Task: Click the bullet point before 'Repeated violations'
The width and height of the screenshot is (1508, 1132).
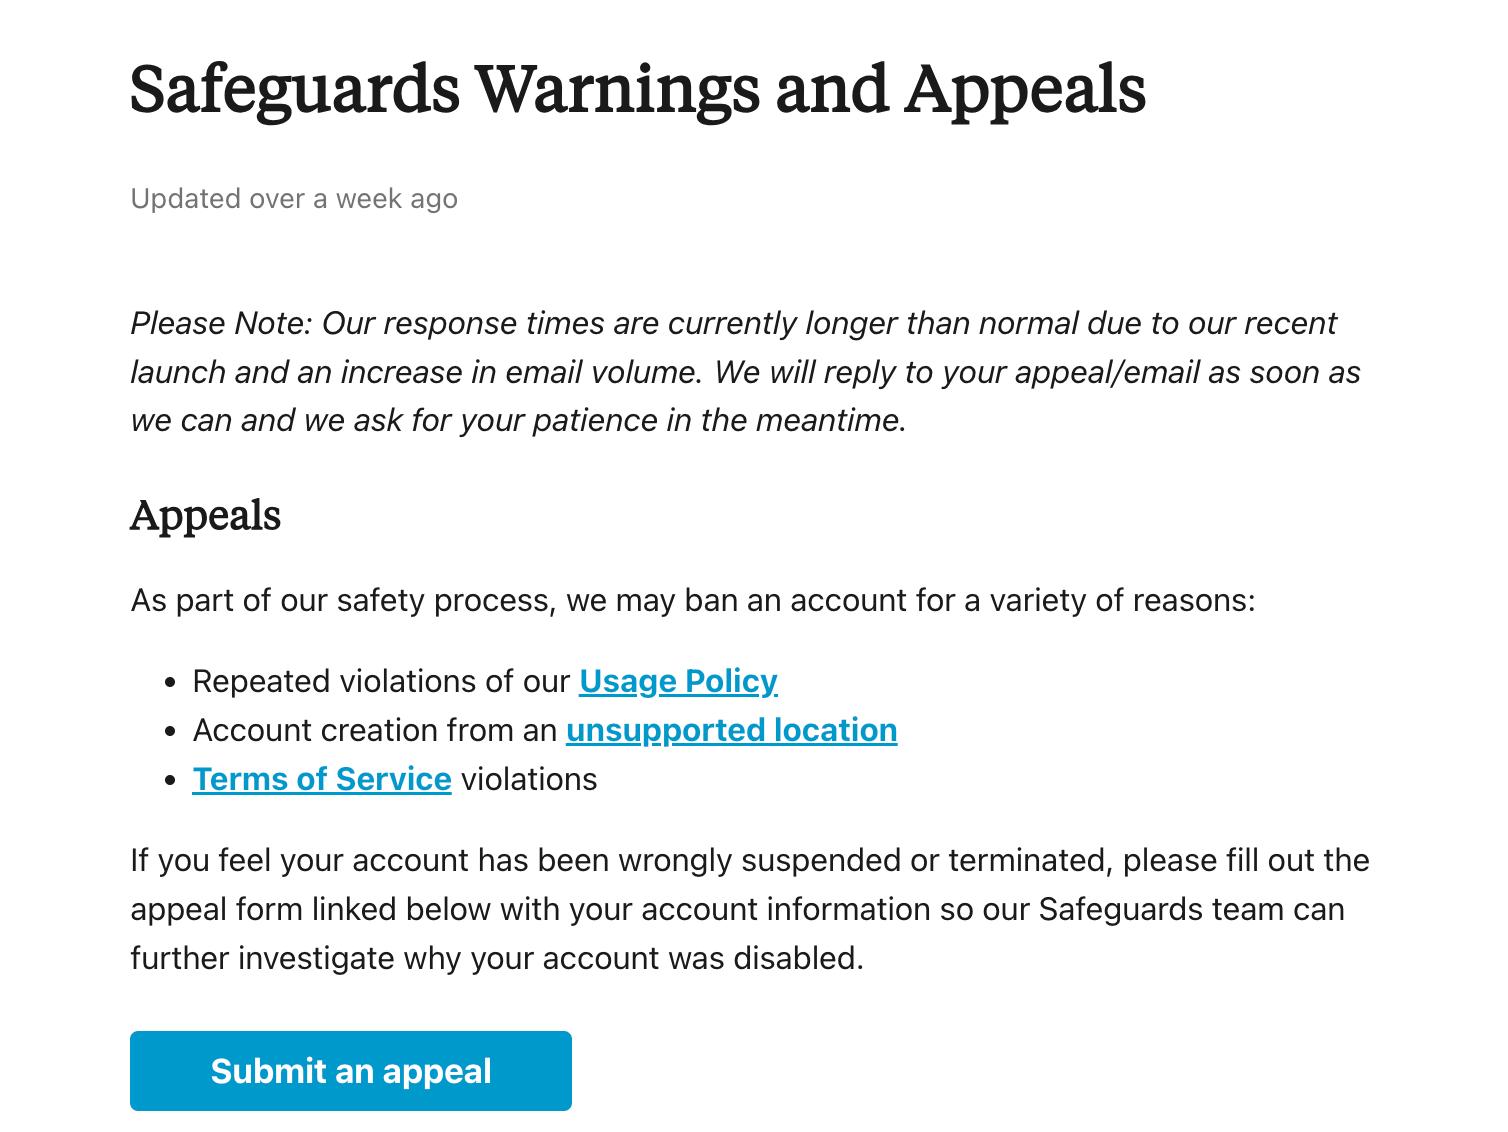Action: tap(171, 683)
